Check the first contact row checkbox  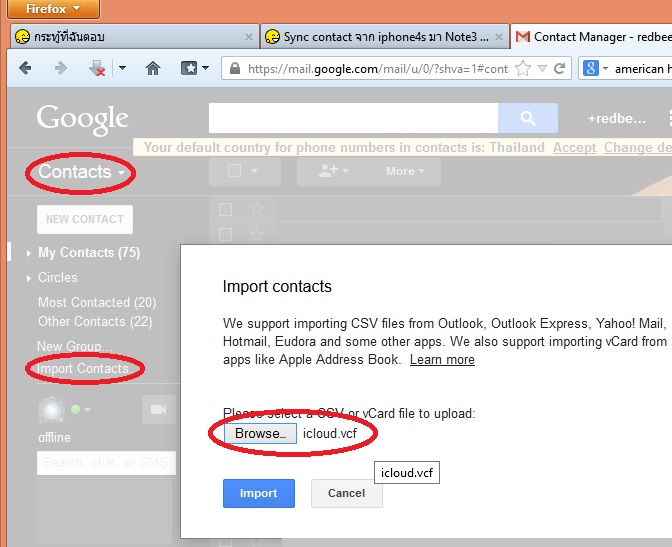tap(225, 209)
